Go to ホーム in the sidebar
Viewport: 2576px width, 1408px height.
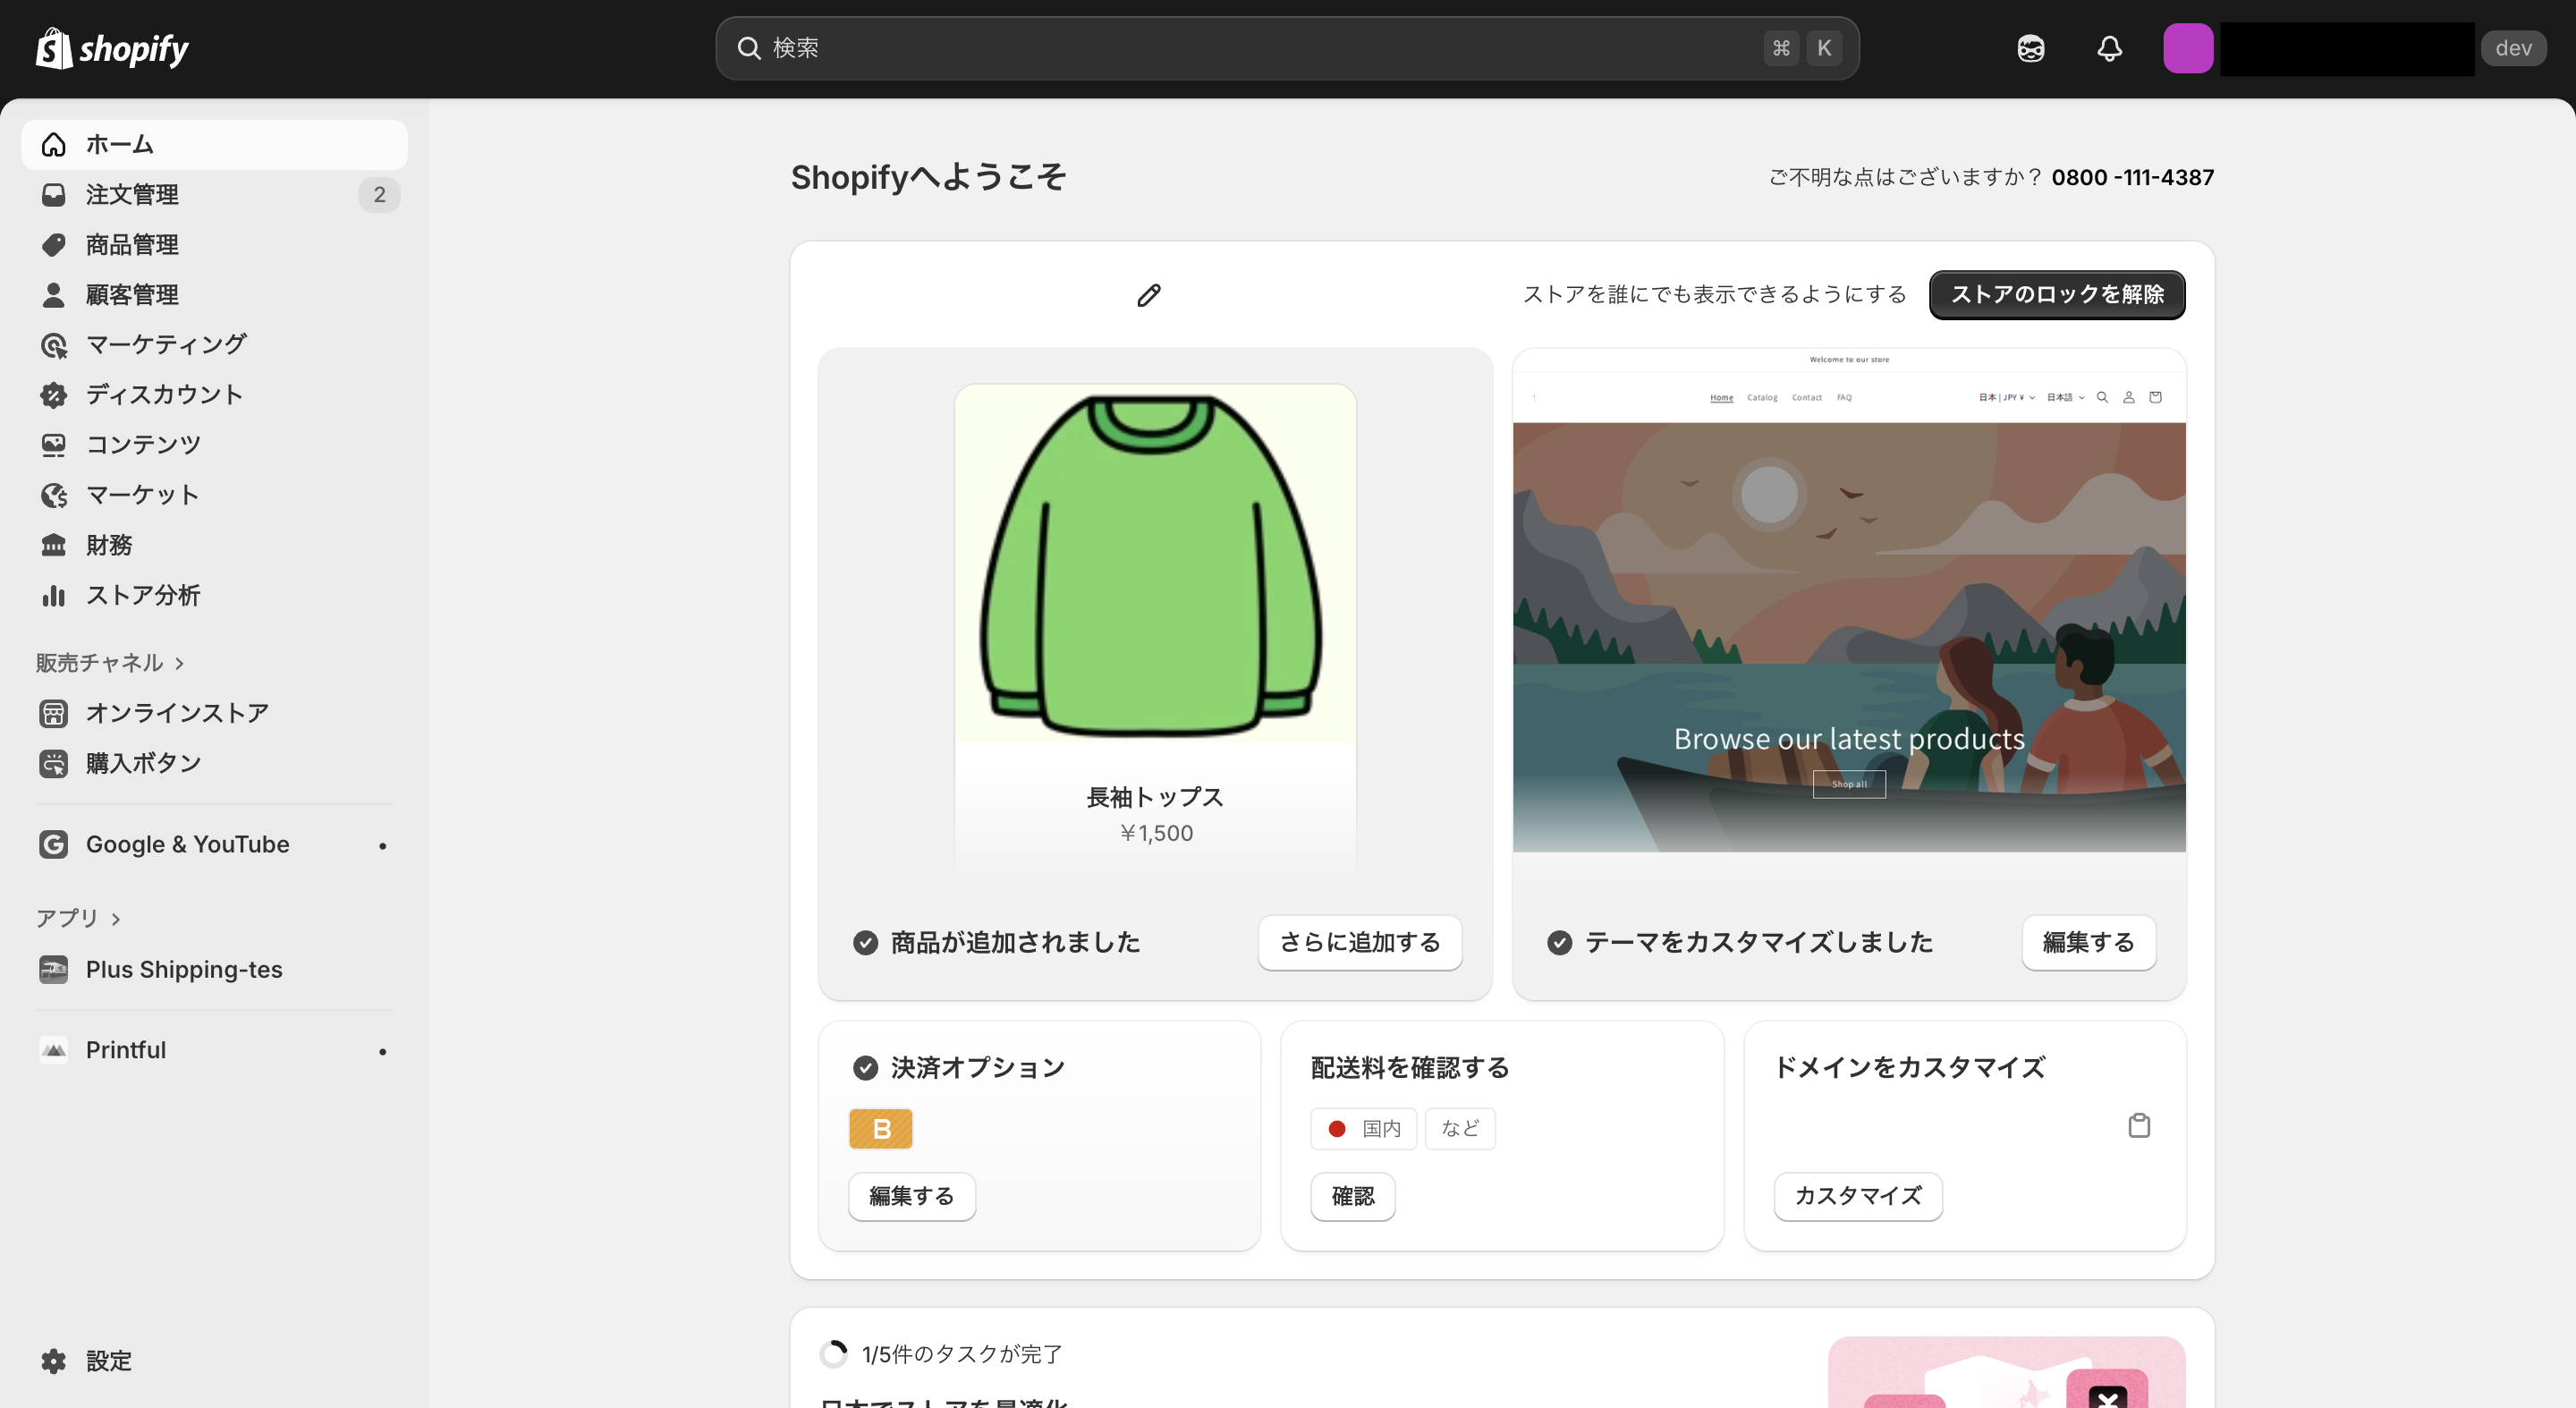pyautogui.click(x=119, y=144)
